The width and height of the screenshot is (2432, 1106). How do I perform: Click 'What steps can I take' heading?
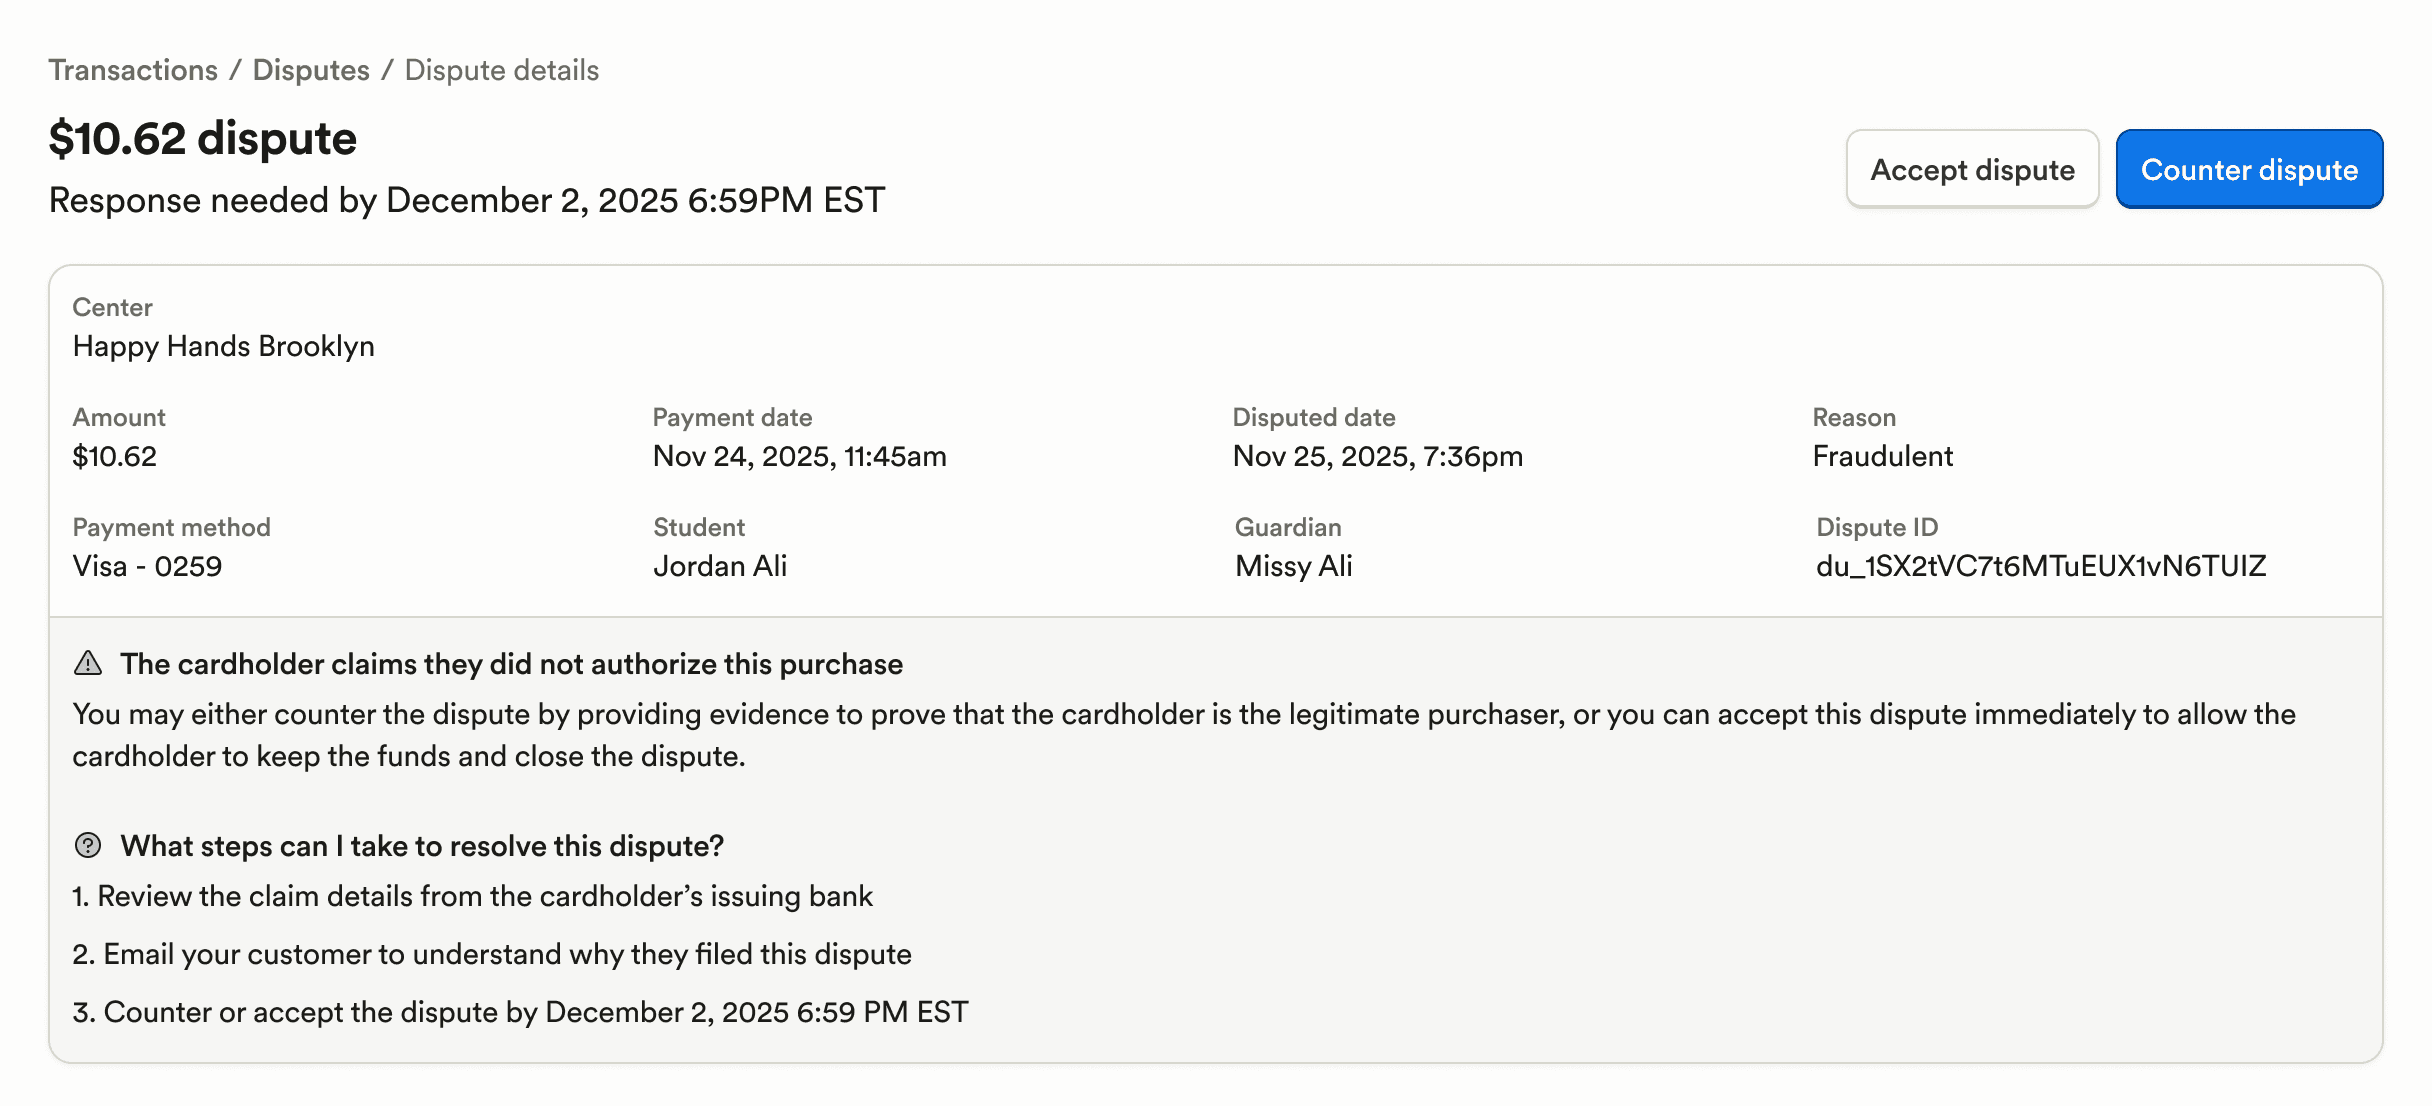422,846
